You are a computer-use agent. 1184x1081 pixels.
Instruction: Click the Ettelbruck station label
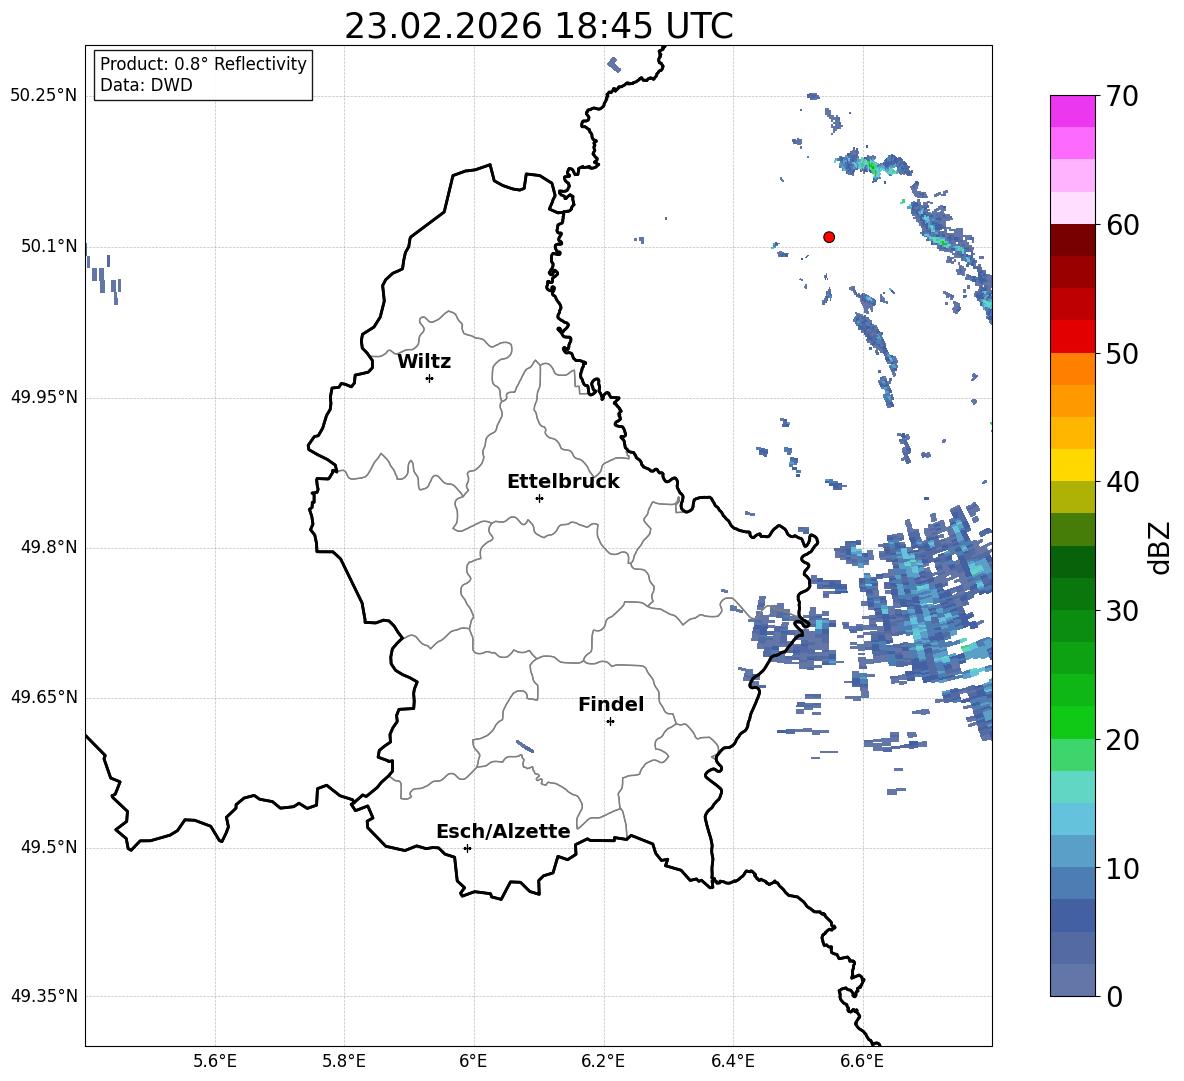pyautogui.click(x=563, y=482)
